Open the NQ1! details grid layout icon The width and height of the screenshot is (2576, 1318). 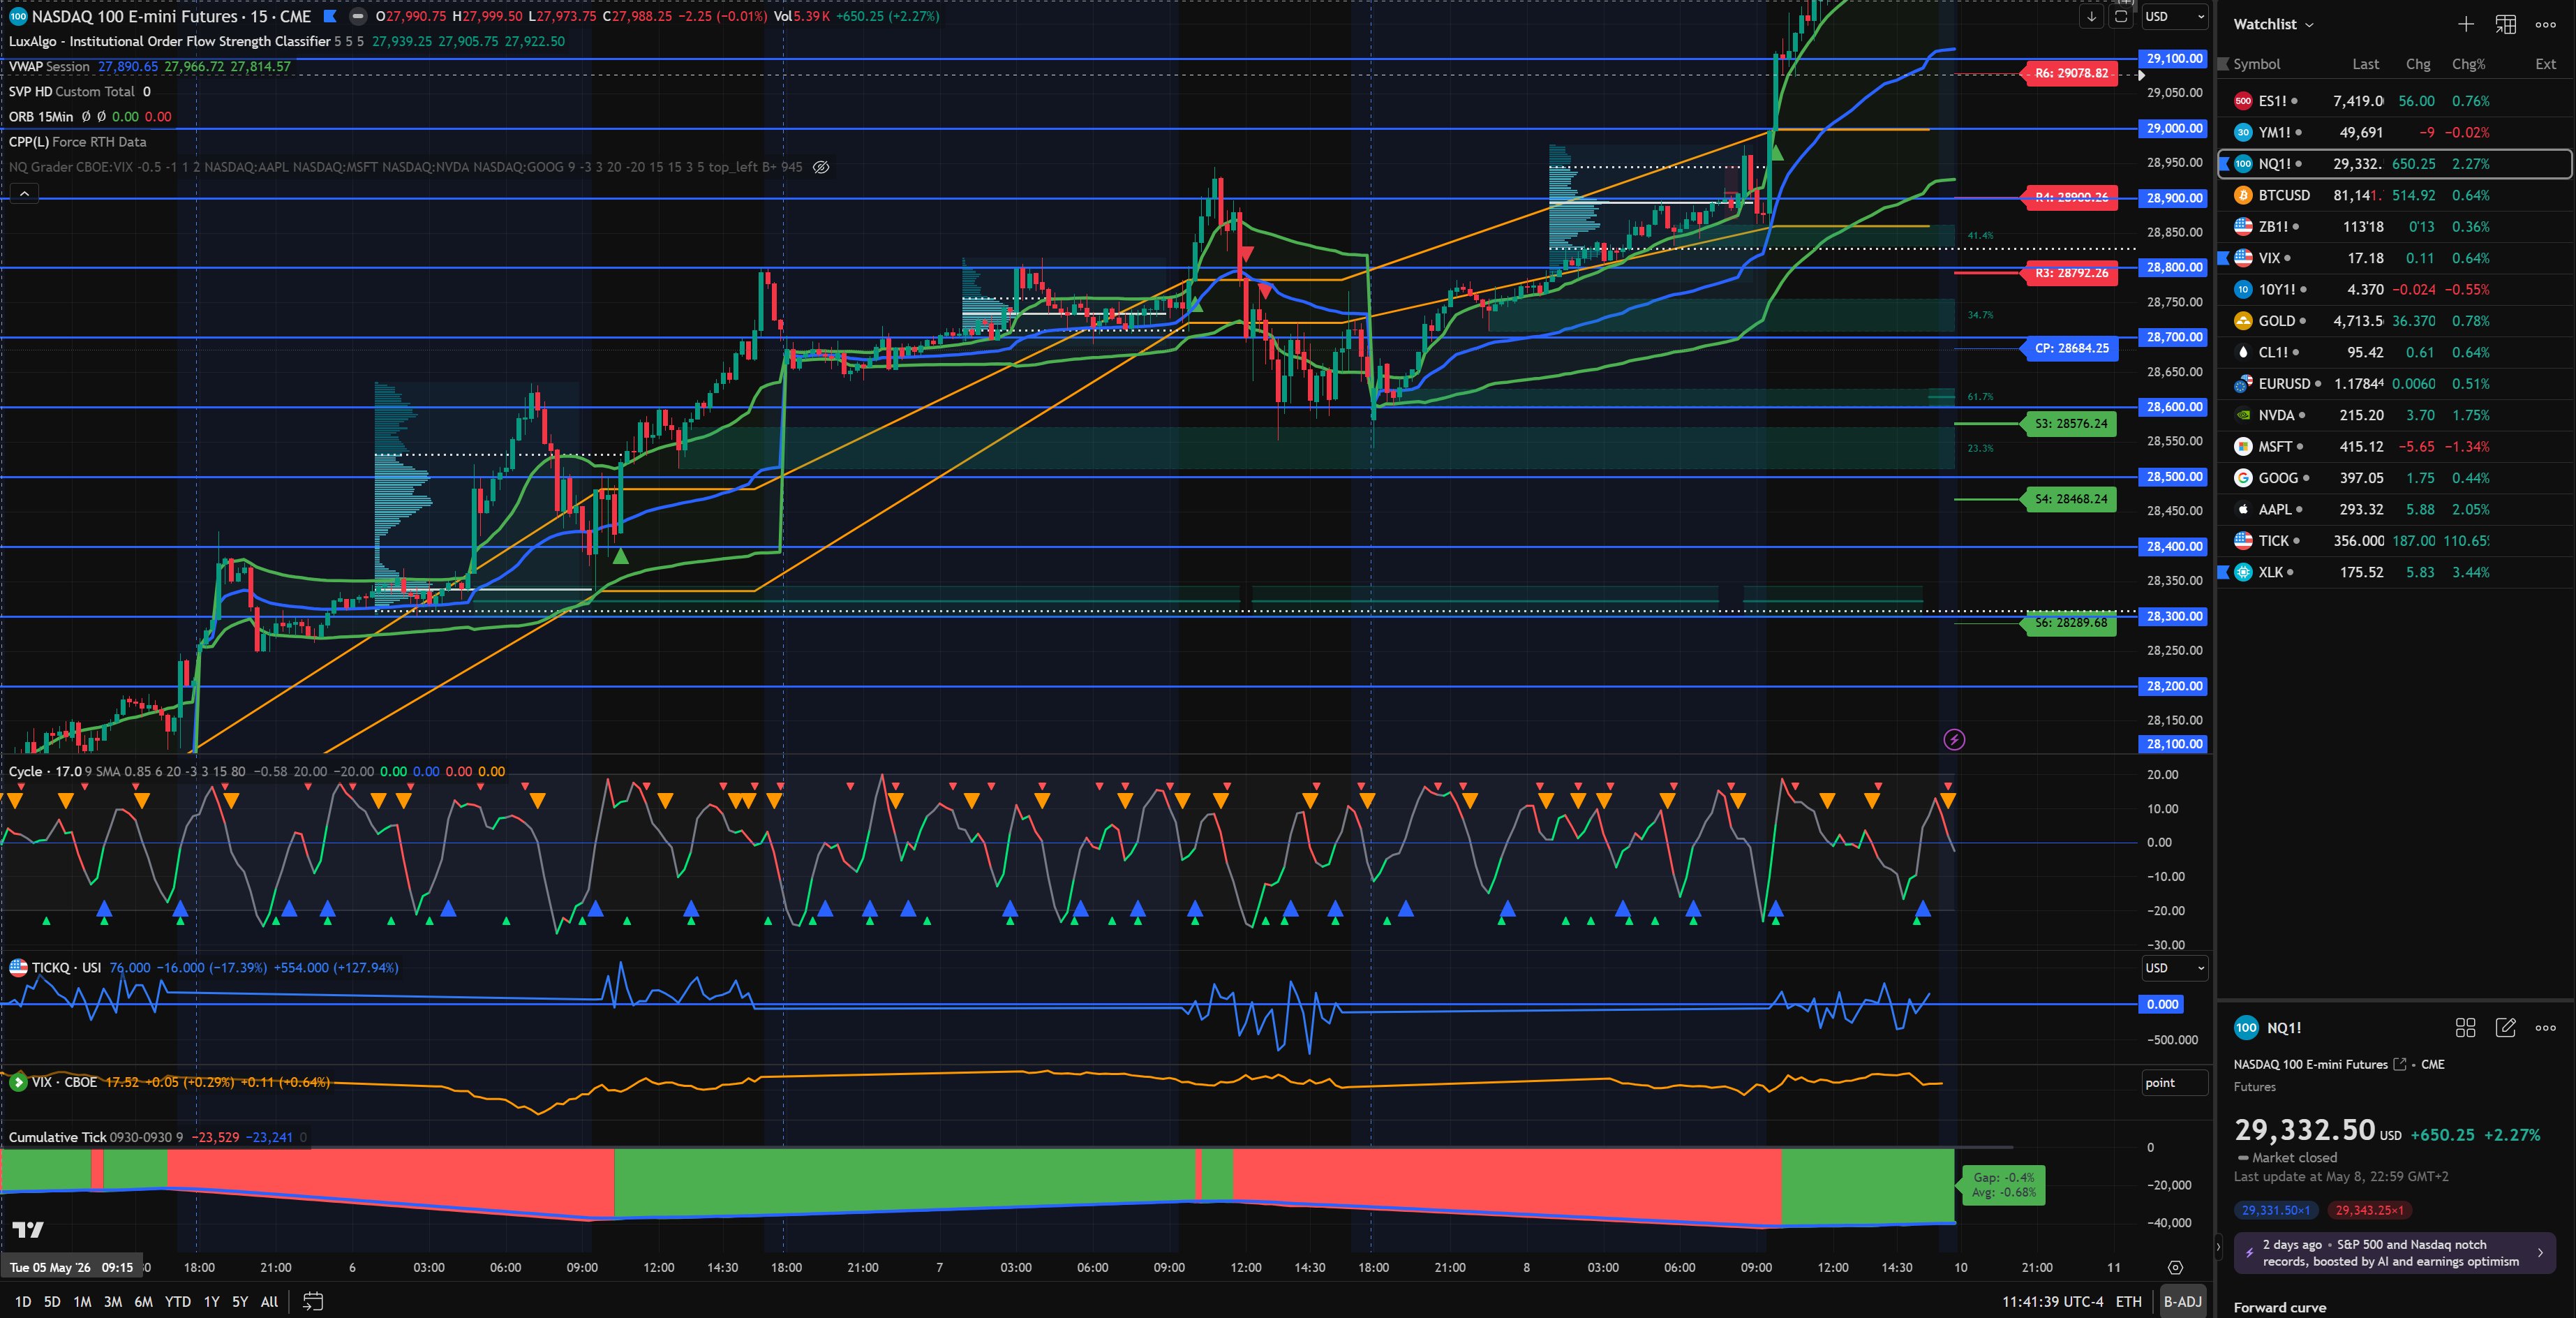click(2465, 1027)
